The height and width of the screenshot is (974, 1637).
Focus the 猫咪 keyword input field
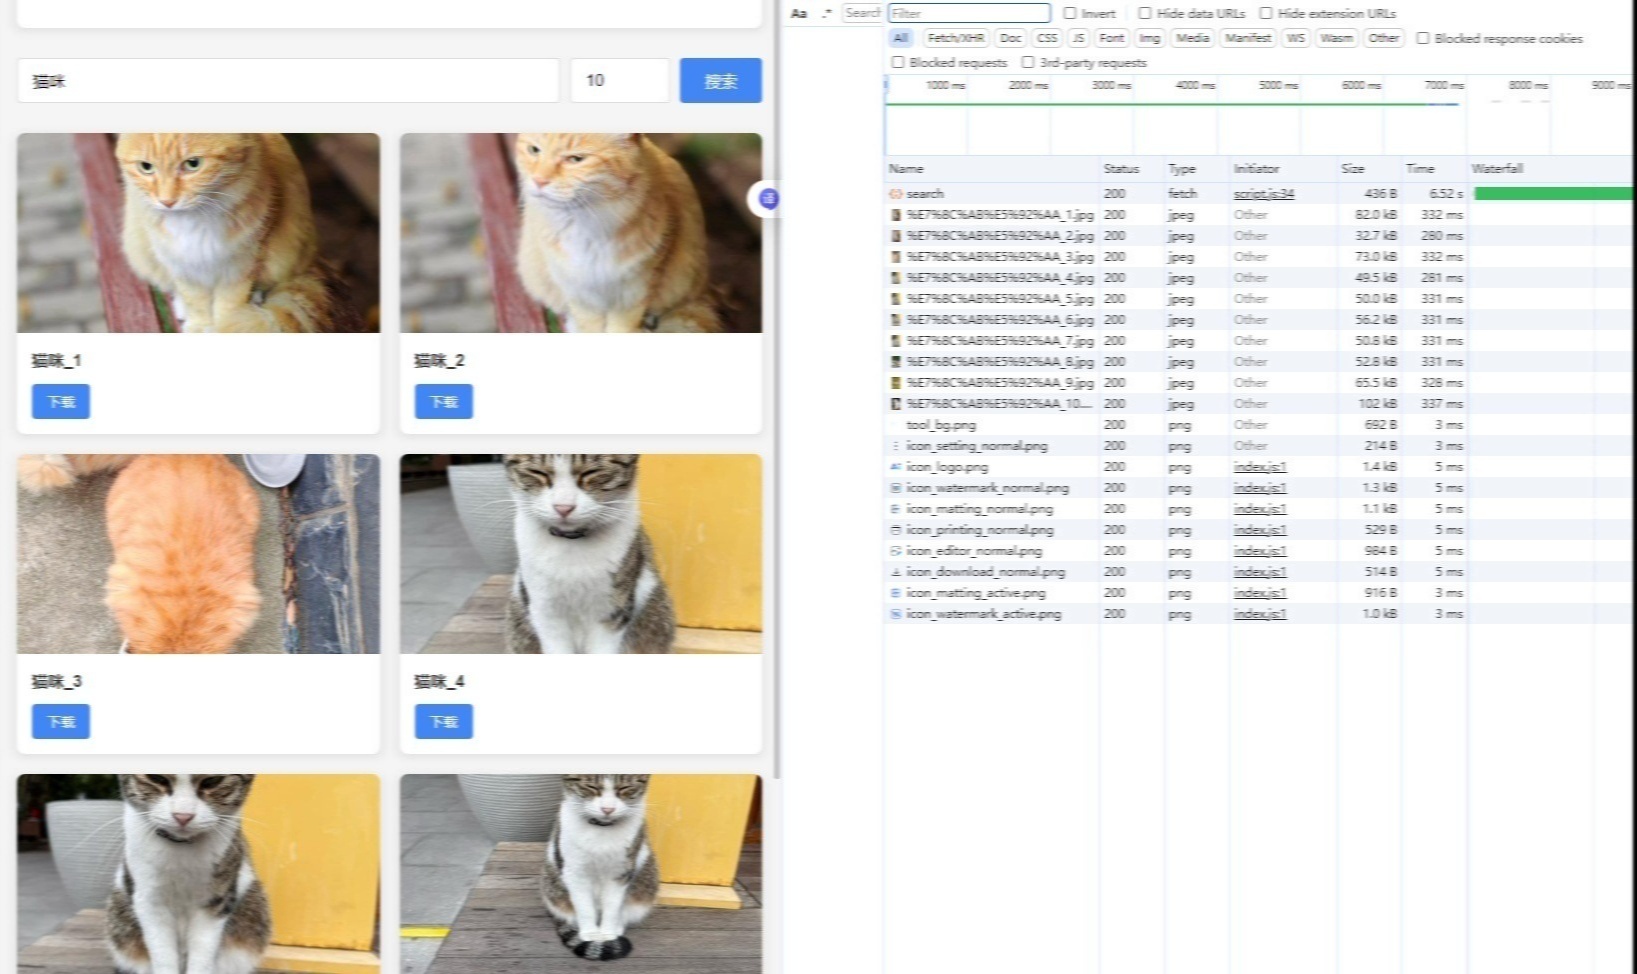click(x=288, y=81)
